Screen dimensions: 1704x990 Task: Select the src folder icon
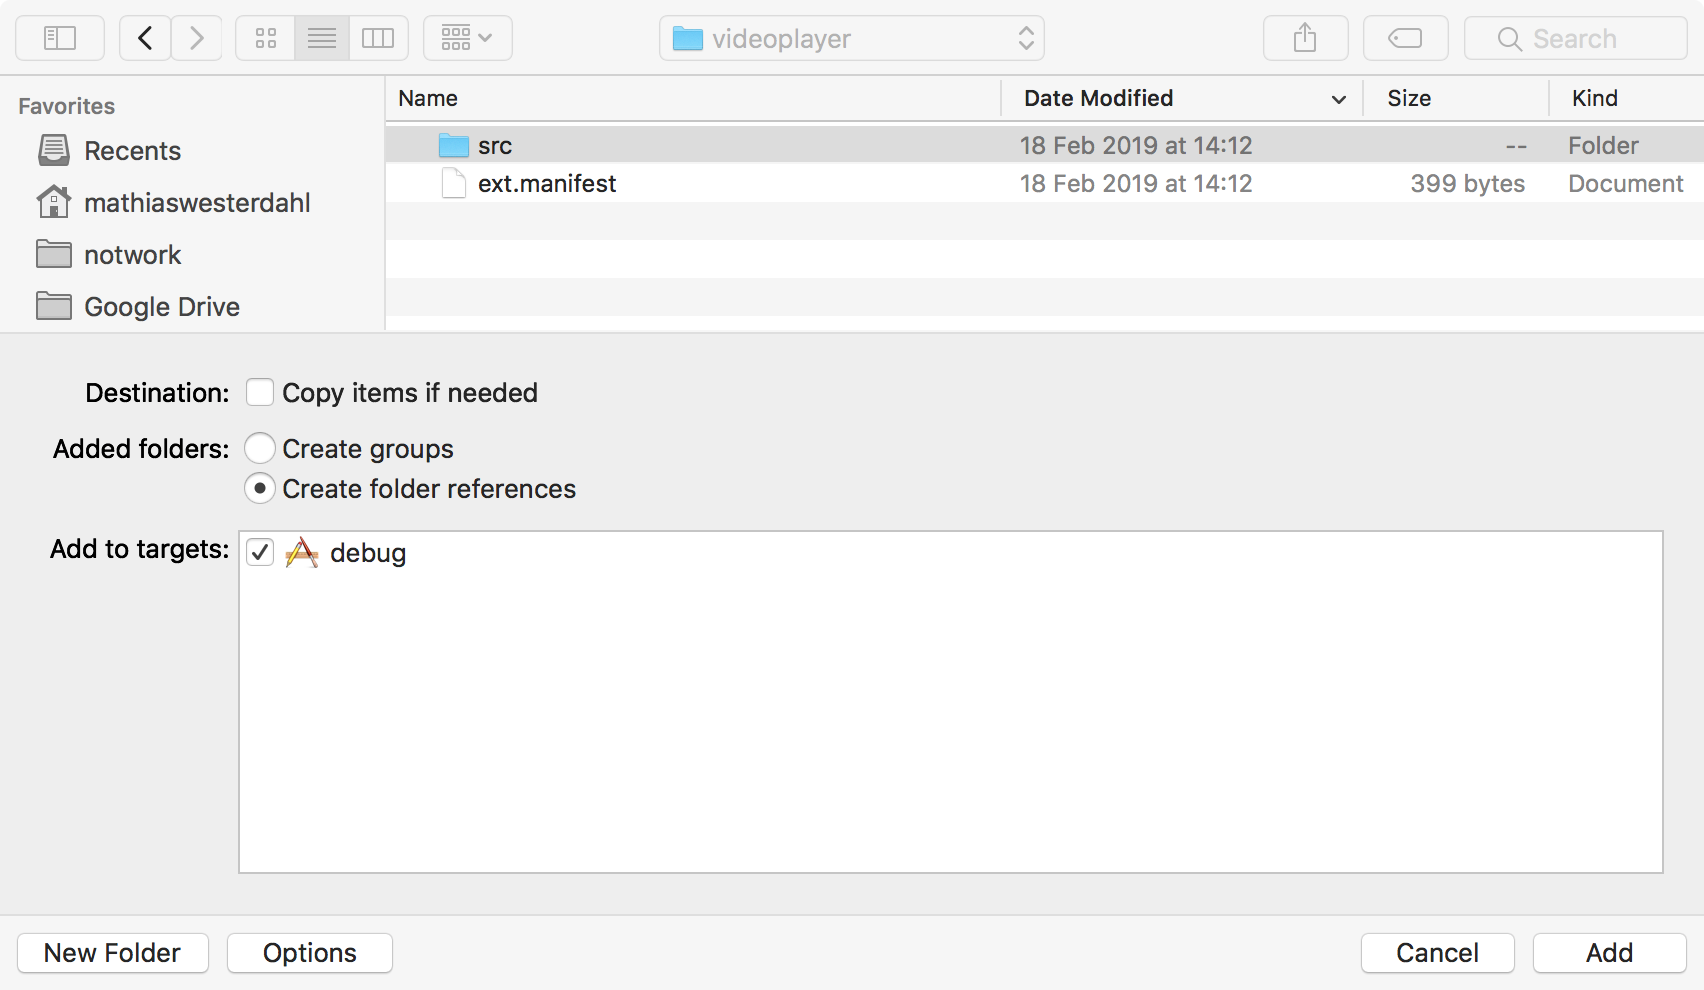(454, 146)
